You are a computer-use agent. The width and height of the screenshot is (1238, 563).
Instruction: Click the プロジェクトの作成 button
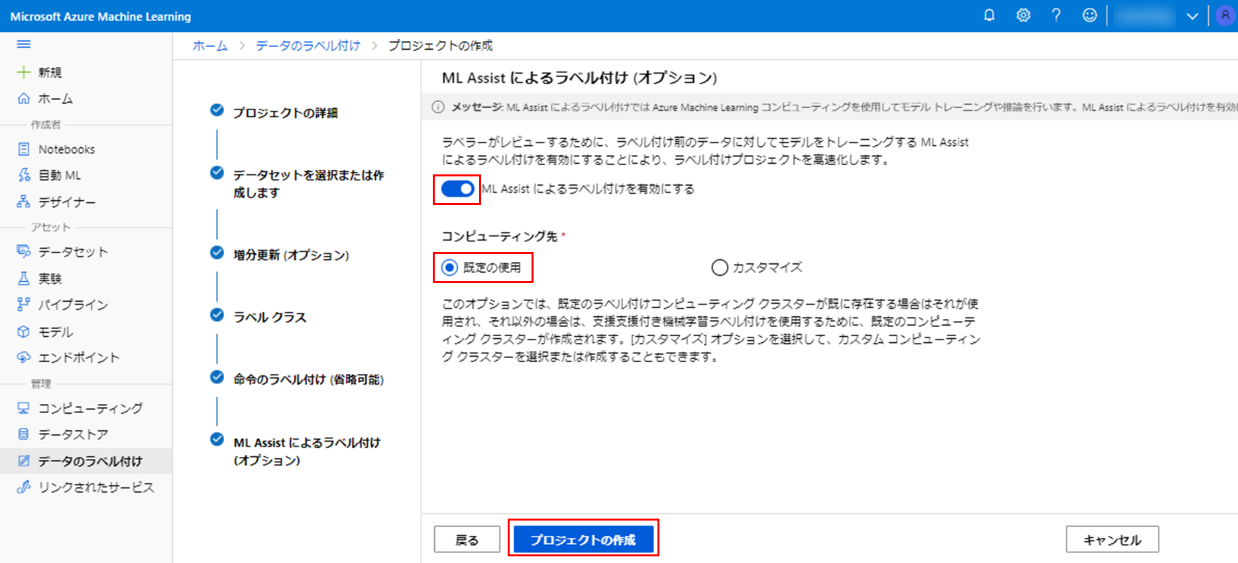(583, 540)
